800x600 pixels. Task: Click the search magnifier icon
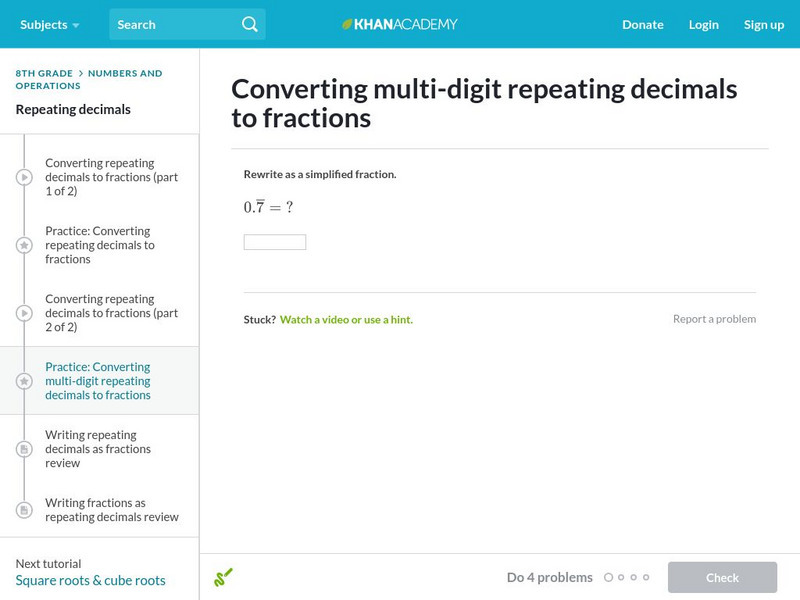click(249, 24)
